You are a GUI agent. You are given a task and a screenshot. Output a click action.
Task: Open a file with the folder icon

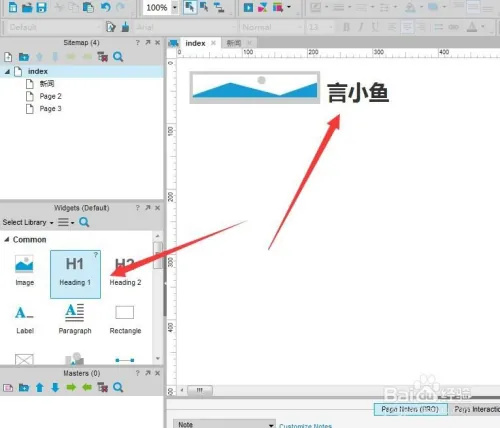coord(27,7)
